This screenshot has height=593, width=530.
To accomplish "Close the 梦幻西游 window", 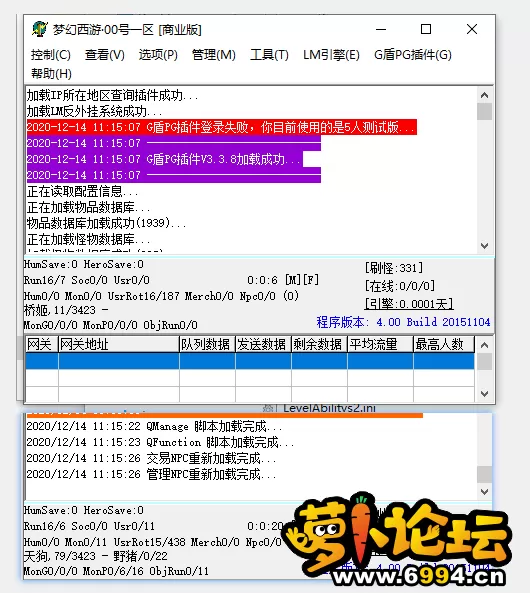I will (472, 29).
